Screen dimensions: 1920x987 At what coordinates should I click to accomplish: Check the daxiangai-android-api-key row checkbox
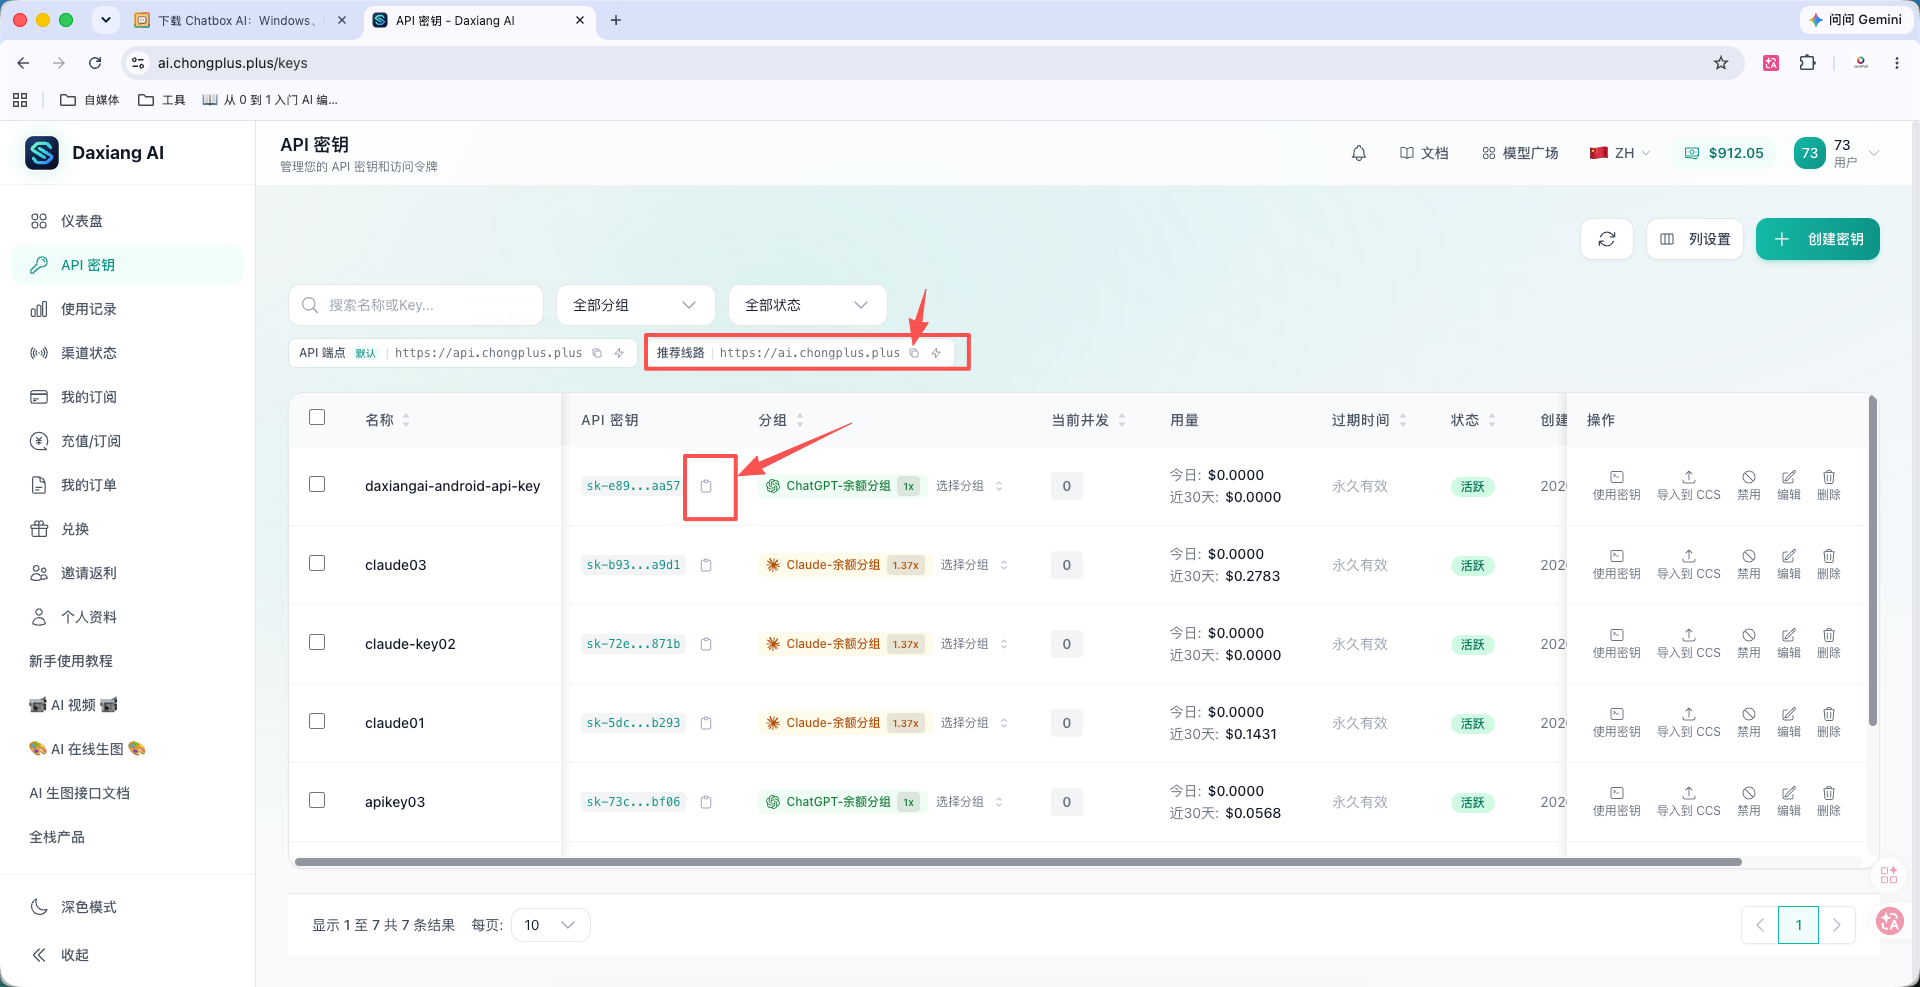click(317, 484)
